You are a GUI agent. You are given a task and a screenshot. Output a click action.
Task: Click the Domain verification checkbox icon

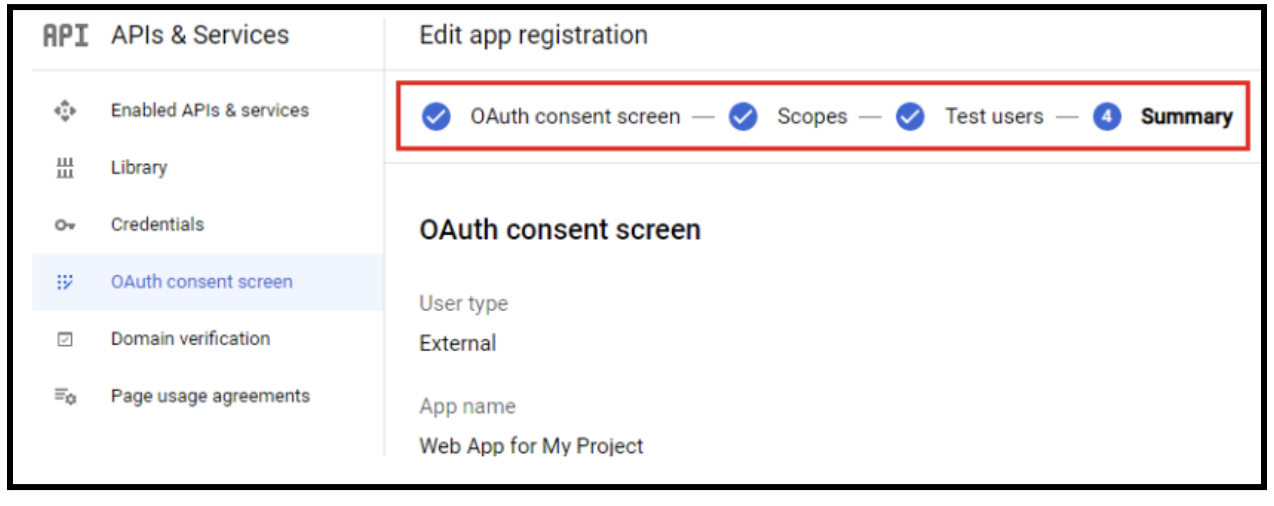(x=65, y=340)
